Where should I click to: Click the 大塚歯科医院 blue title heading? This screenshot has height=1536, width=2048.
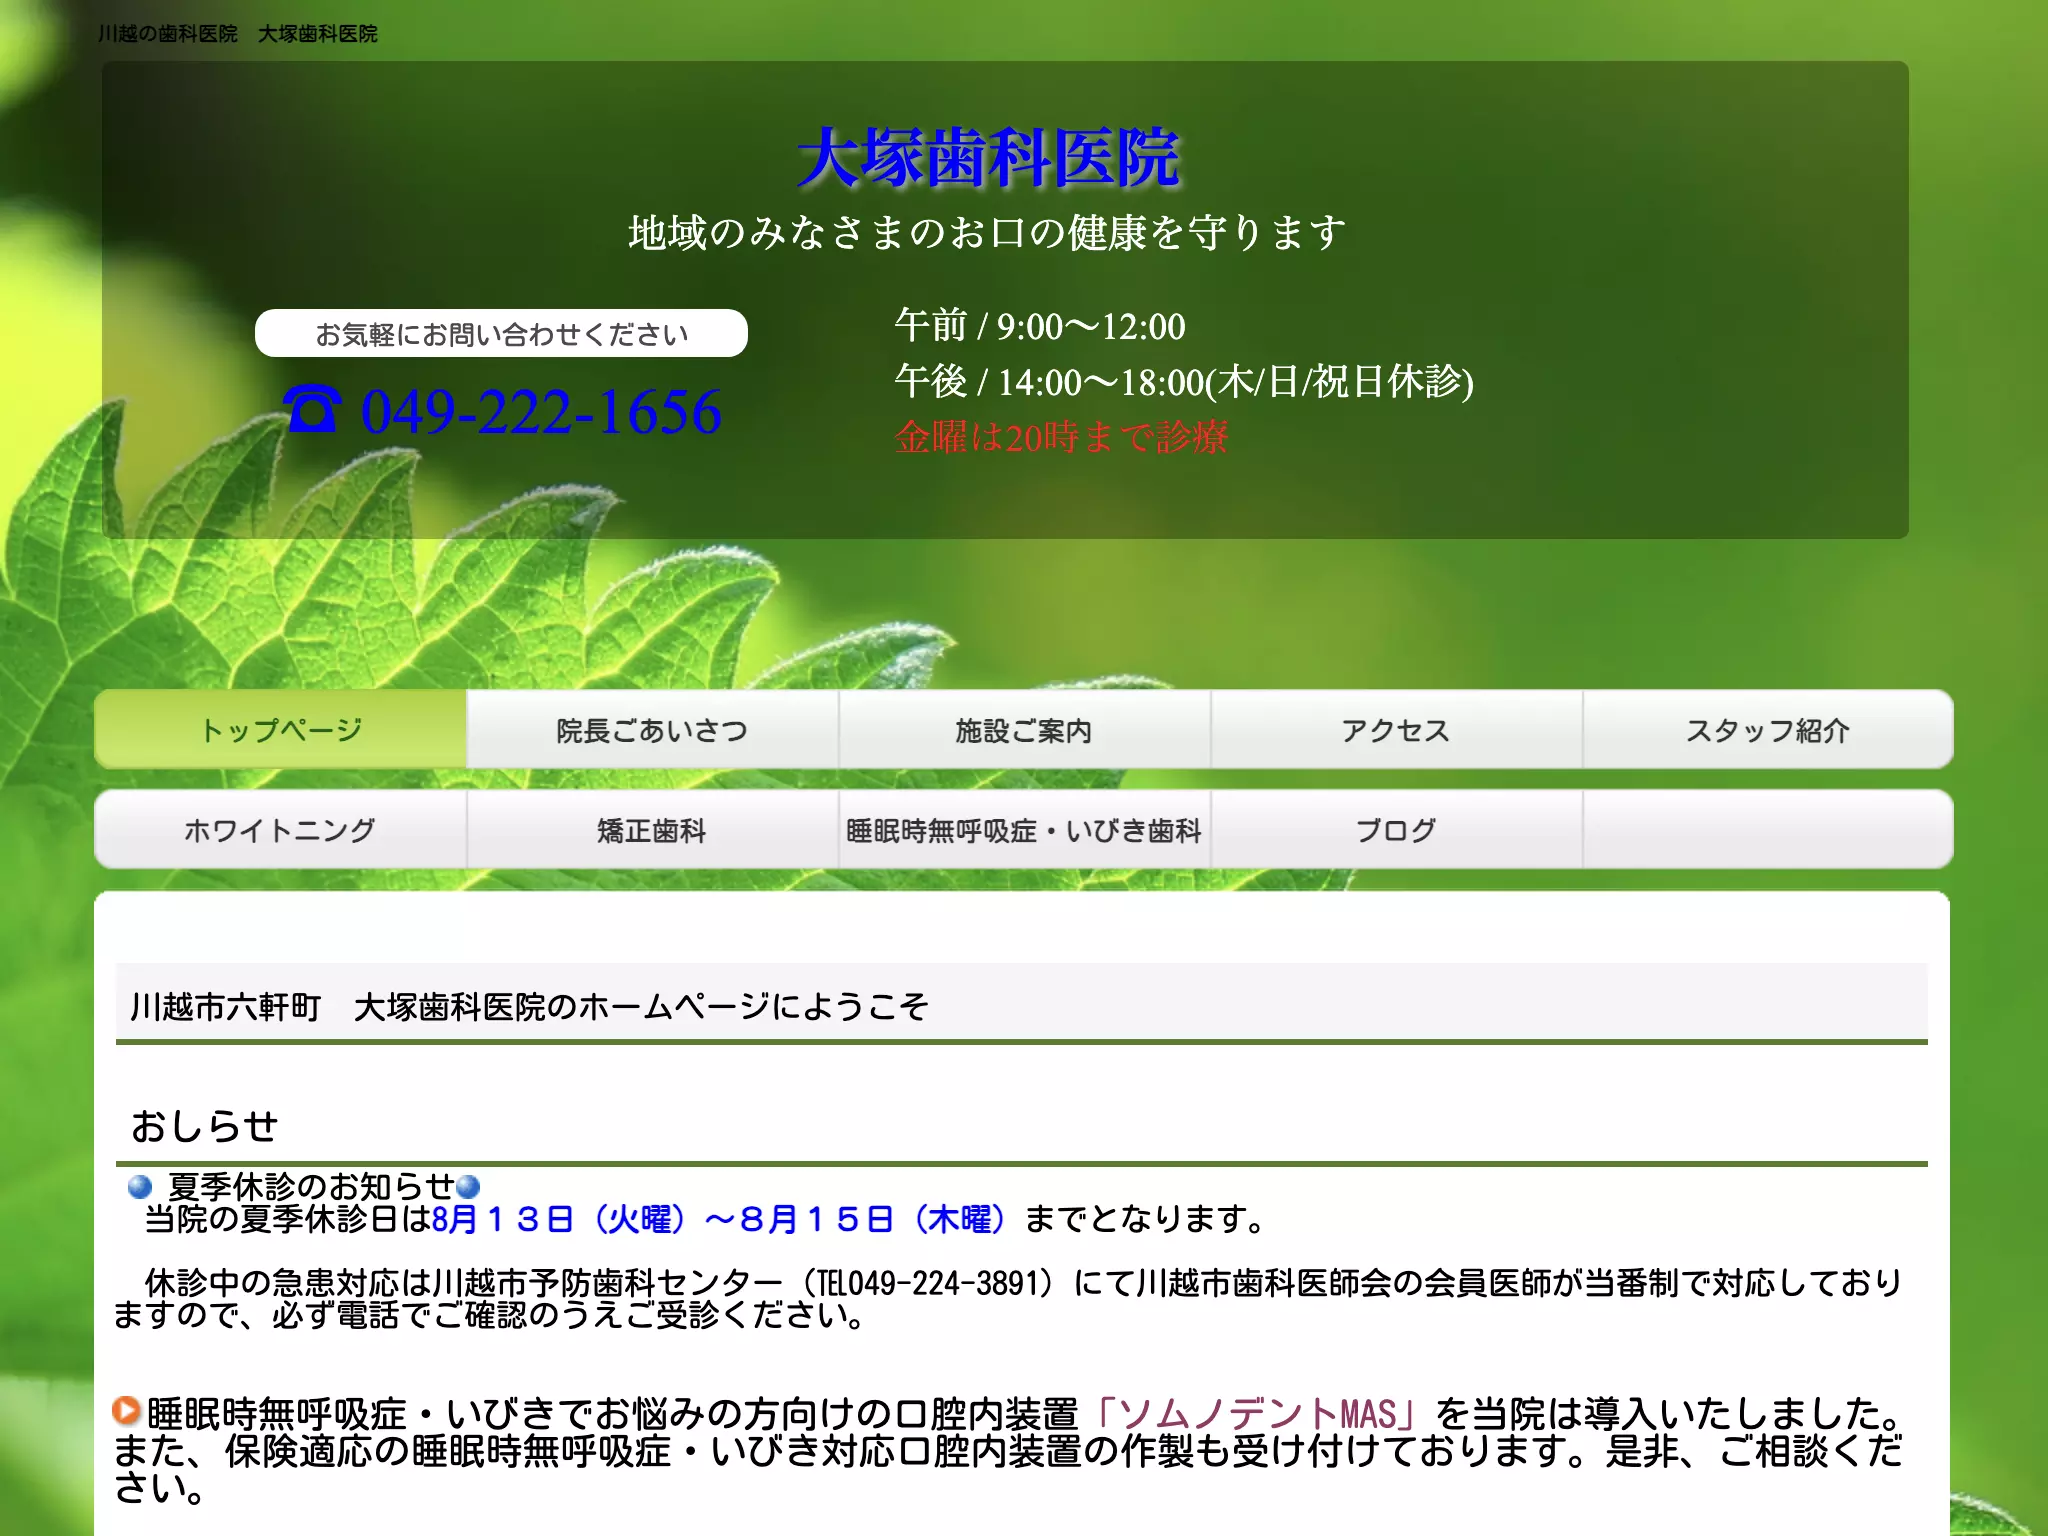point(989,158)
